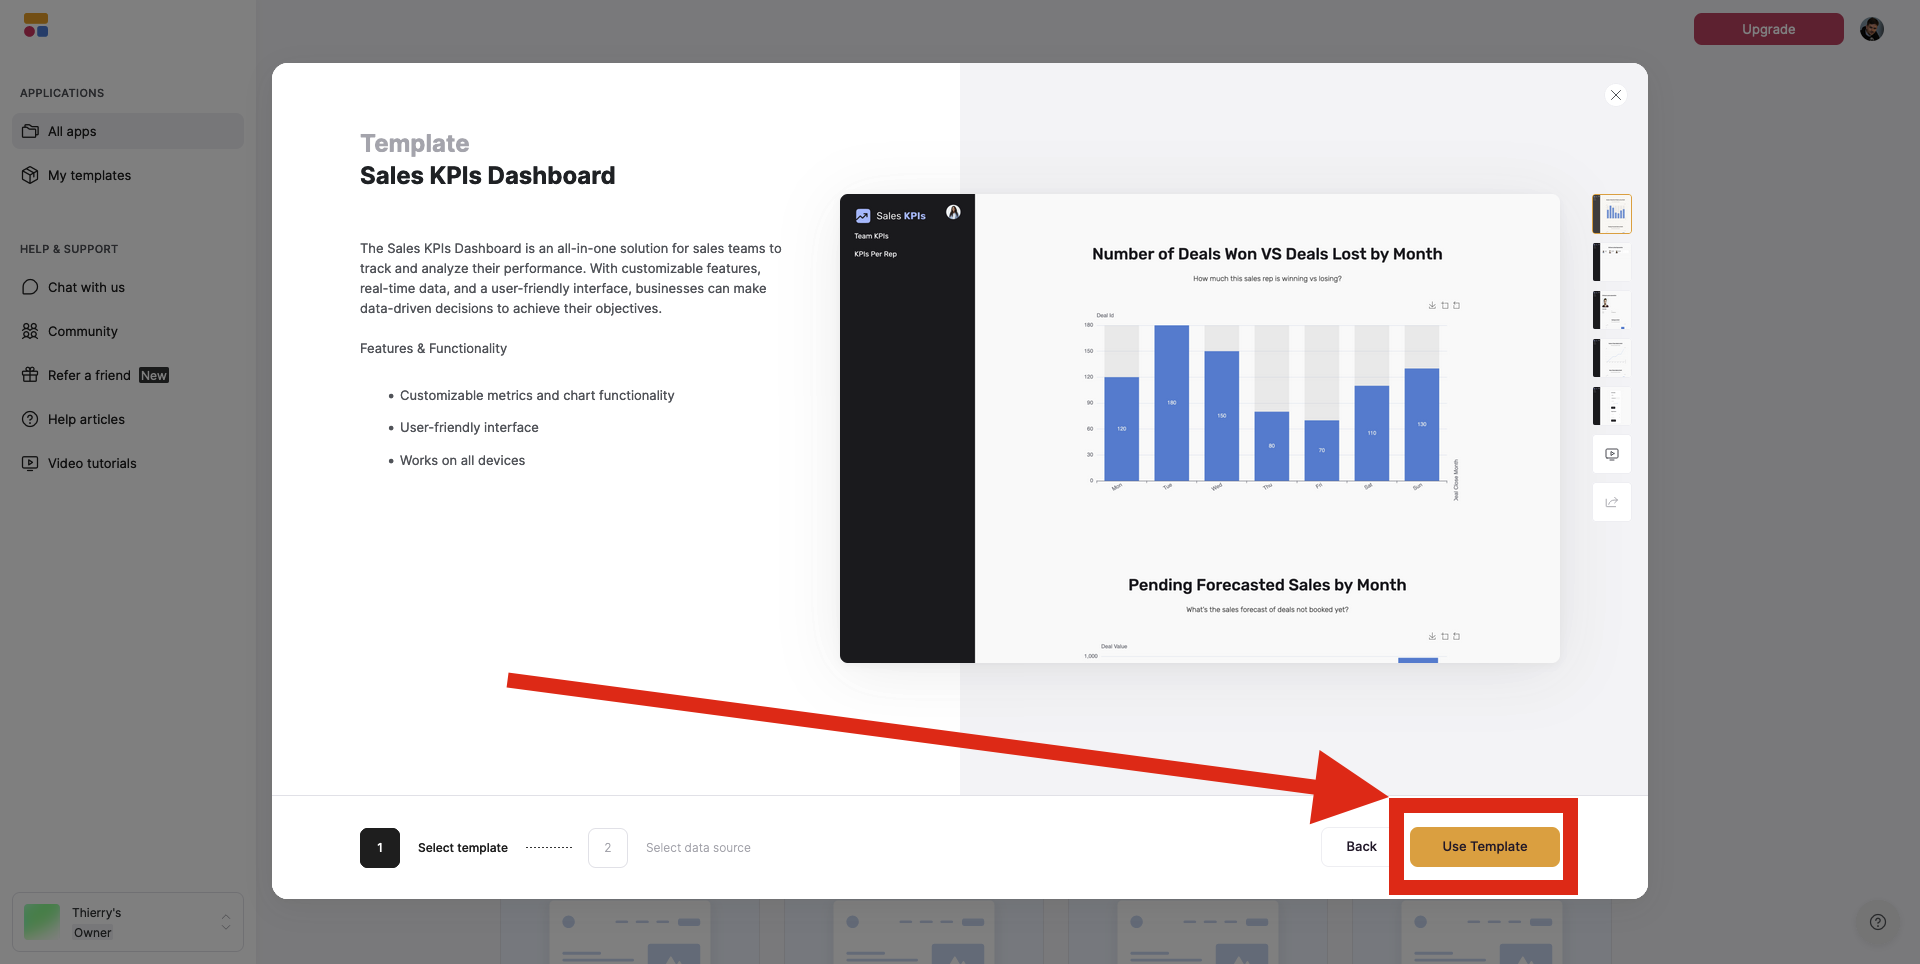The width and height of the screenshot is (1920, 964).
Task: Click Pending Forecasted Sales by Month heading
Action: click(x=1267, y=585)
